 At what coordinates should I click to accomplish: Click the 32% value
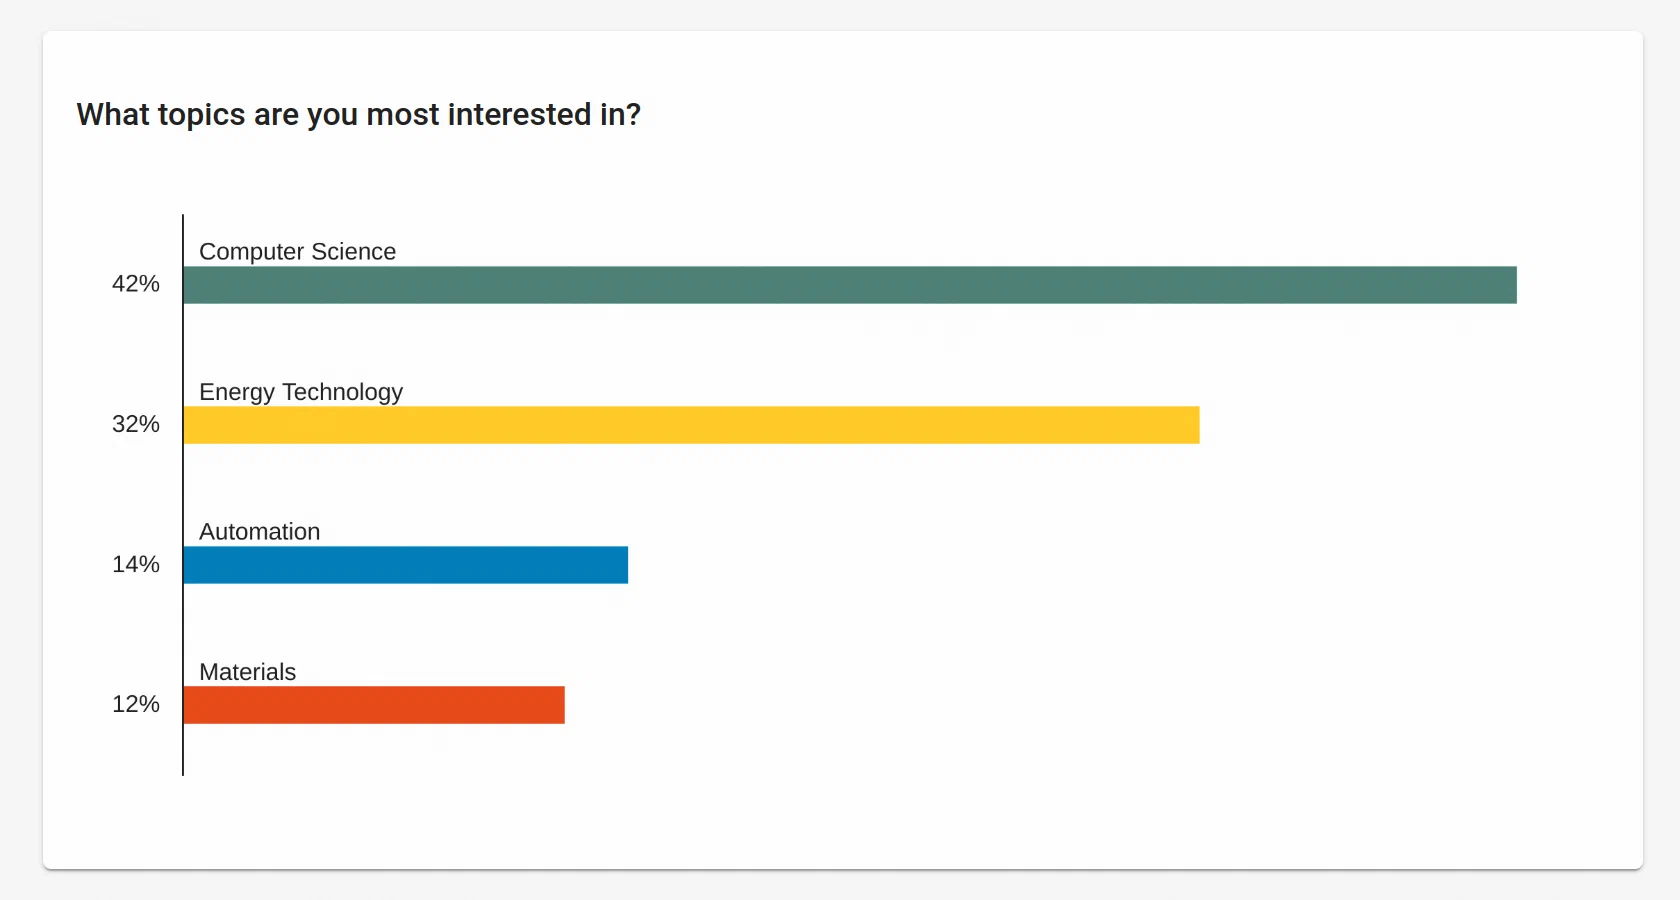(x=136, y=424)
